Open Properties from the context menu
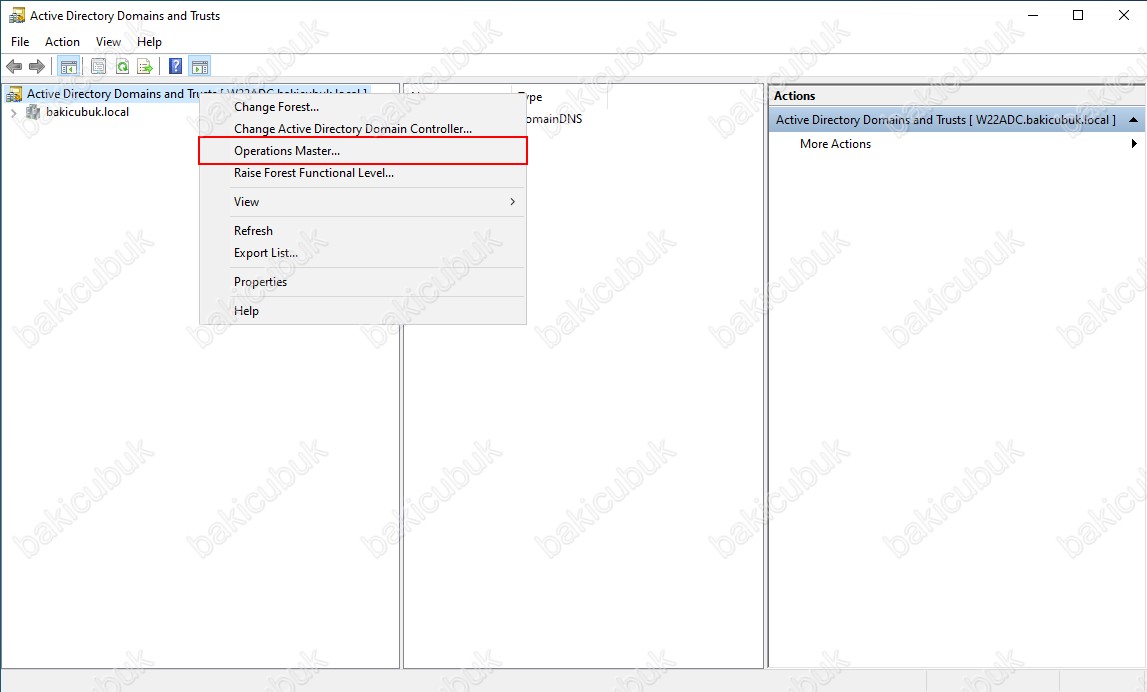 (x=363, y=282)
